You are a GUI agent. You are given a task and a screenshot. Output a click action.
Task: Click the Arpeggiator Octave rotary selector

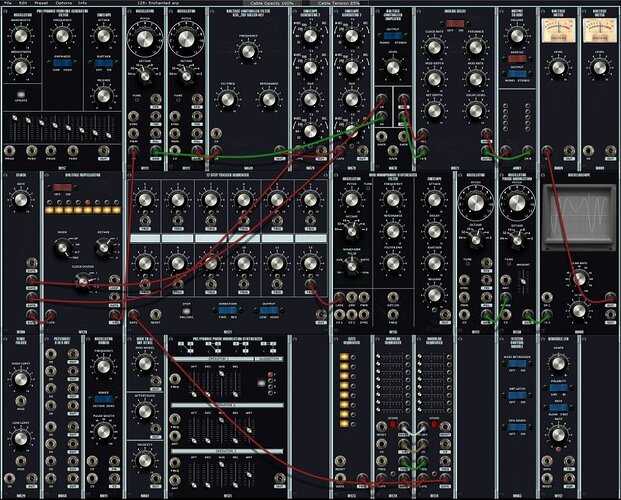point(103,248)
